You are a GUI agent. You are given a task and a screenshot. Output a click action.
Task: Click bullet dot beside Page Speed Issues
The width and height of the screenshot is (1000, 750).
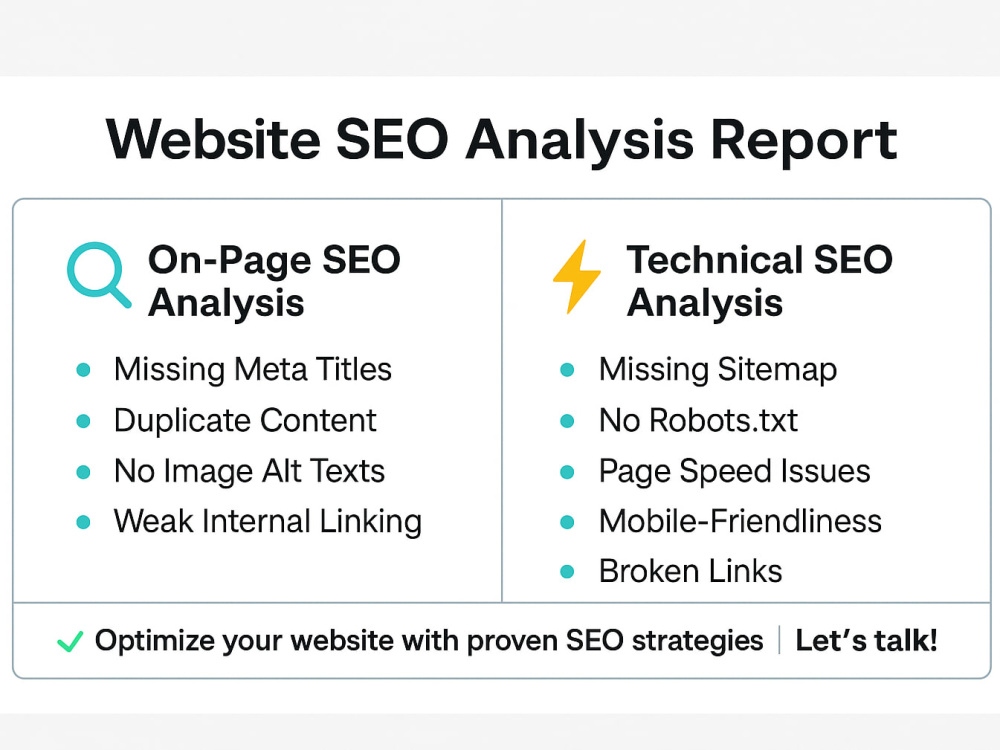click(567, 472)
